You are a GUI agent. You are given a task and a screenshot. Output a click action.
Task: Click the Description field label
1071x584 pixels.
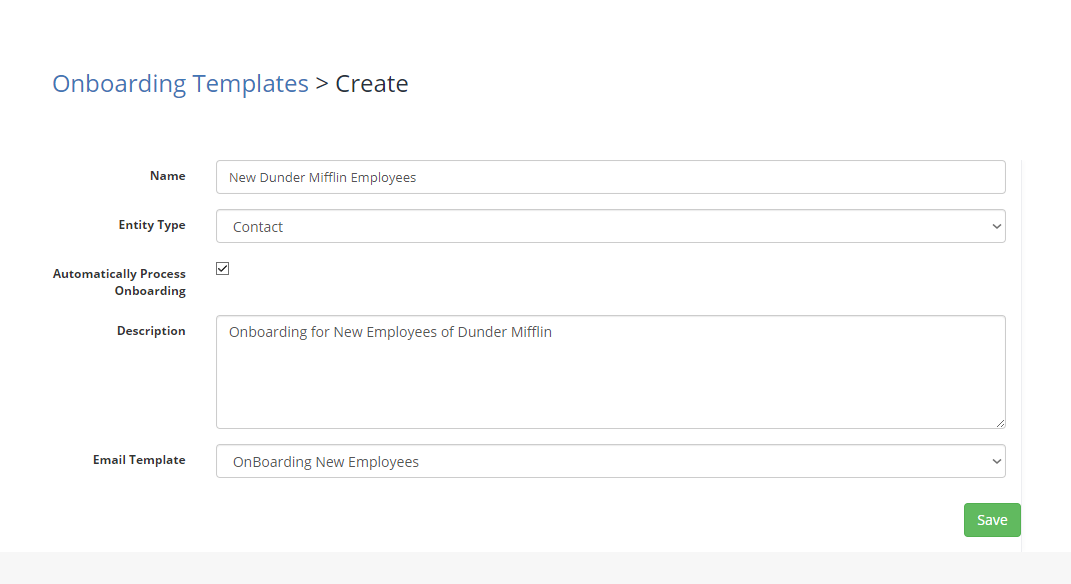point(151,331)
